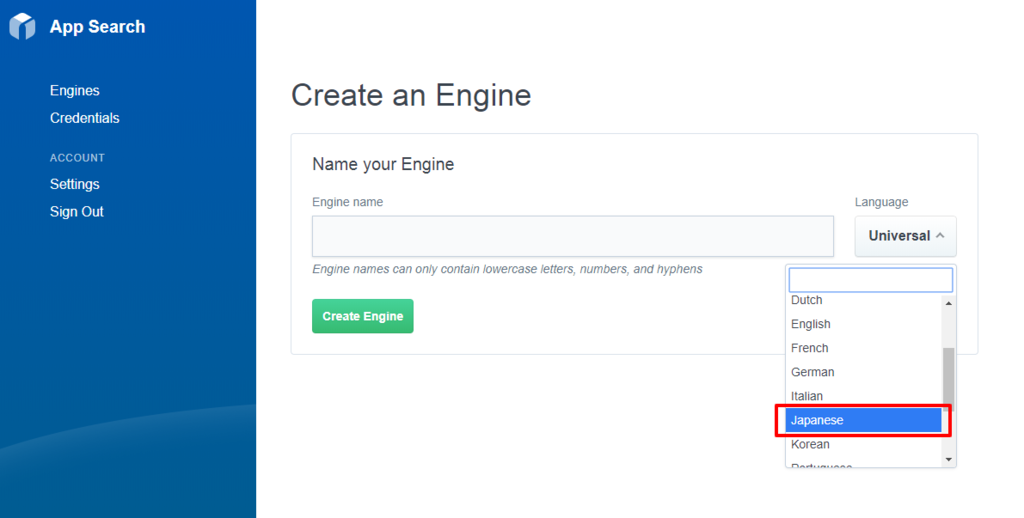1024x518 pixels.
Task: Click the language list scroll down arrow
Action: click(x=949, y=460)
